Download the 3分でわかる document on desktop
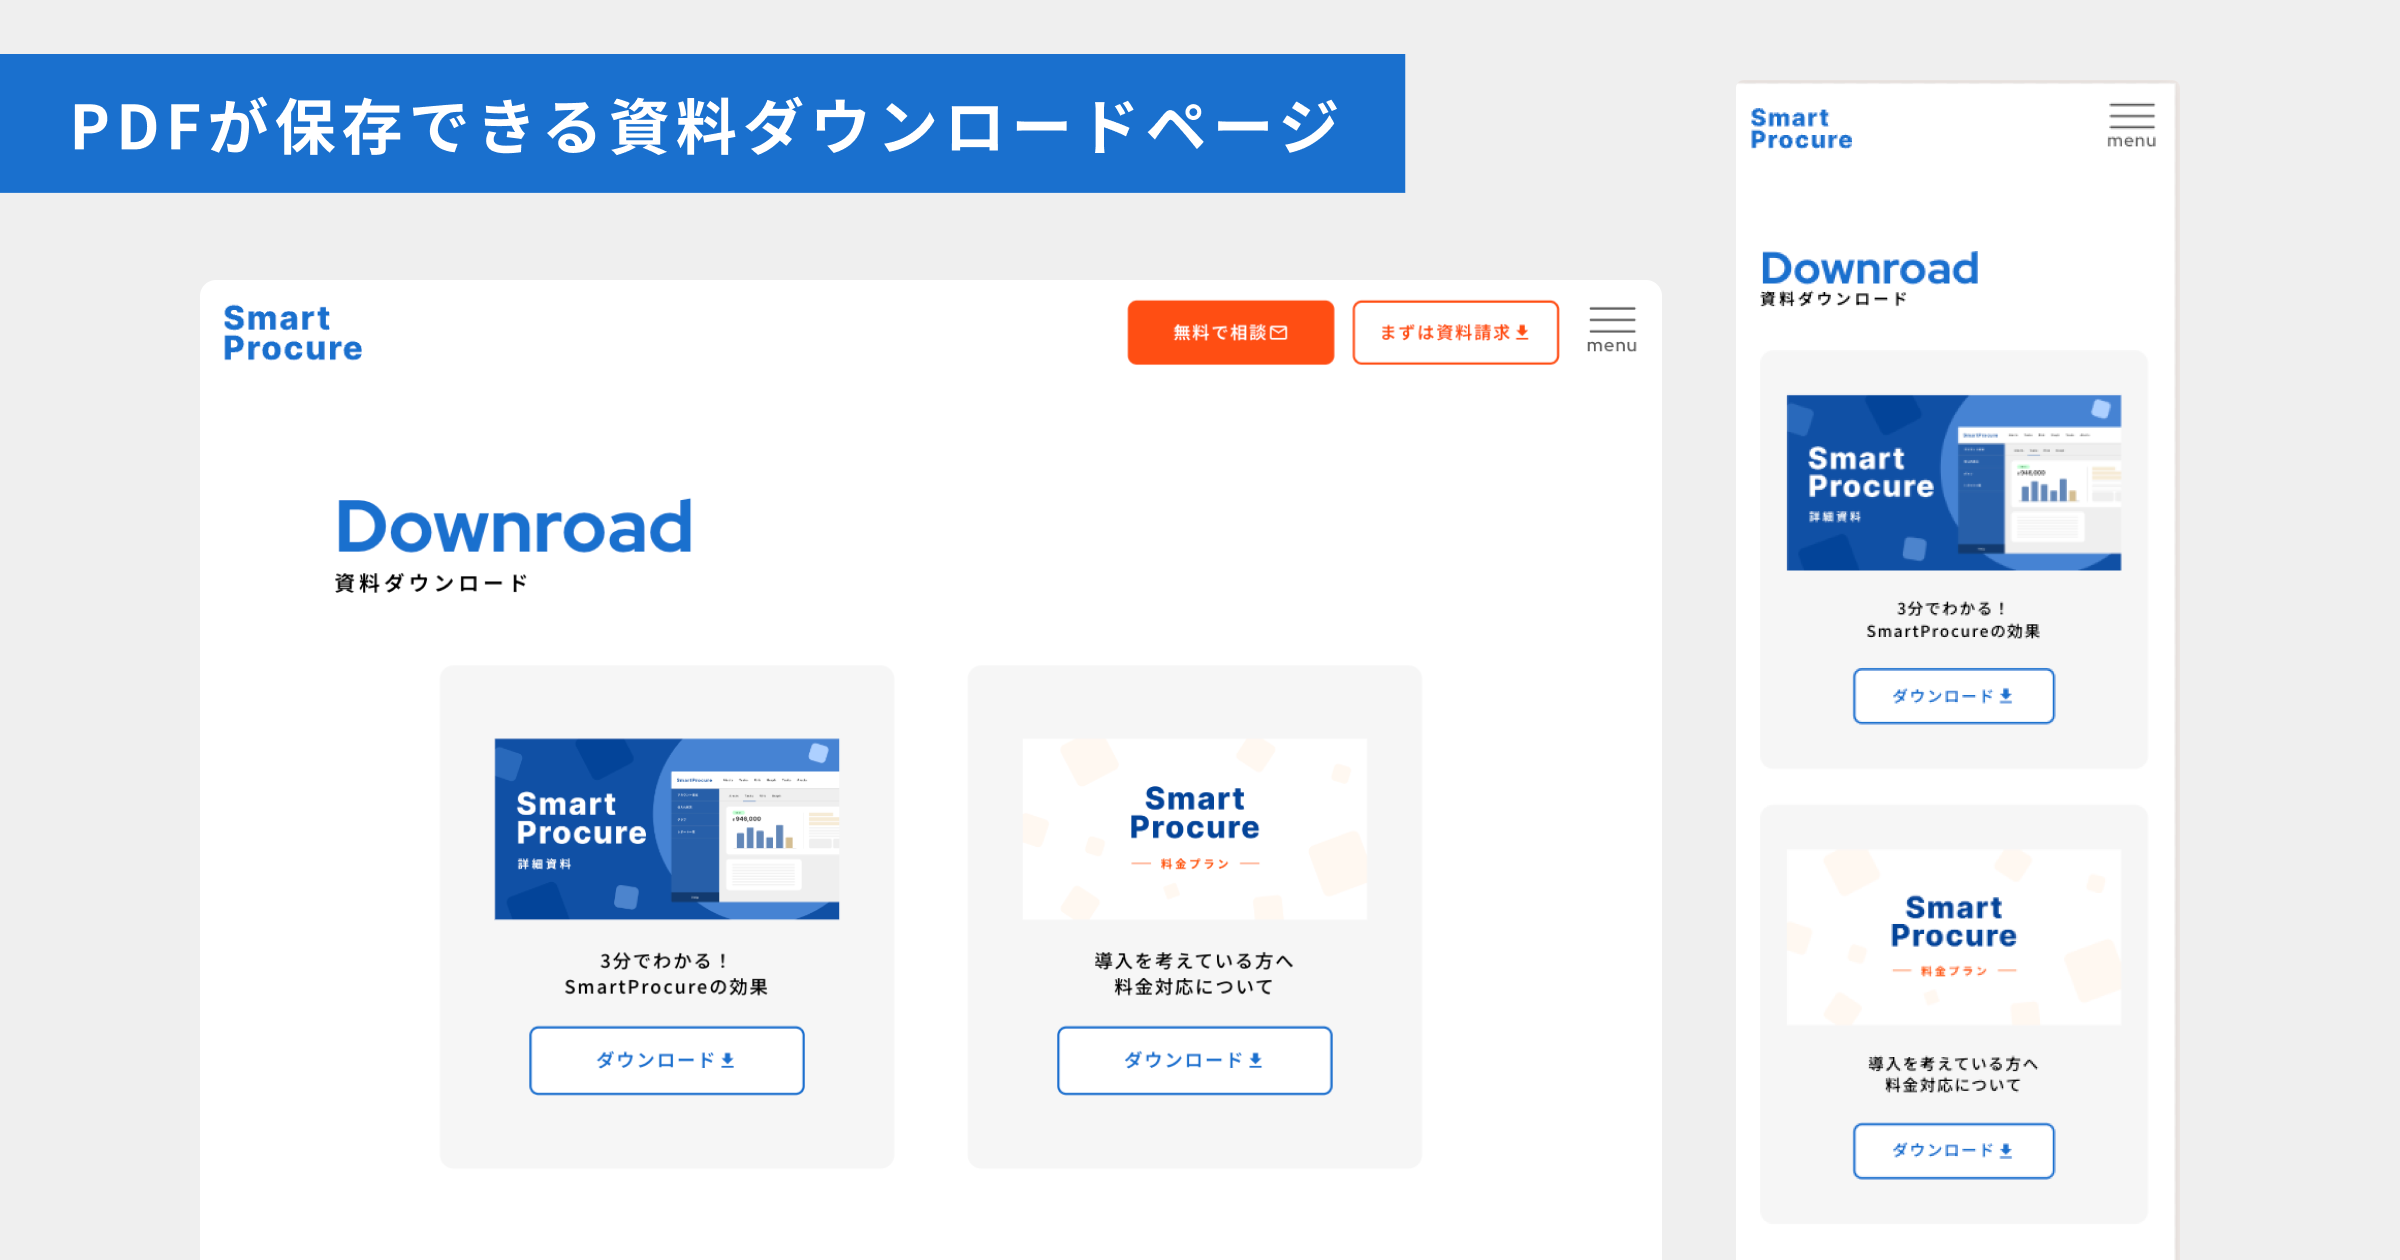The width and height of the screenshot is (2400, 1260). [x=667, y=1060]
